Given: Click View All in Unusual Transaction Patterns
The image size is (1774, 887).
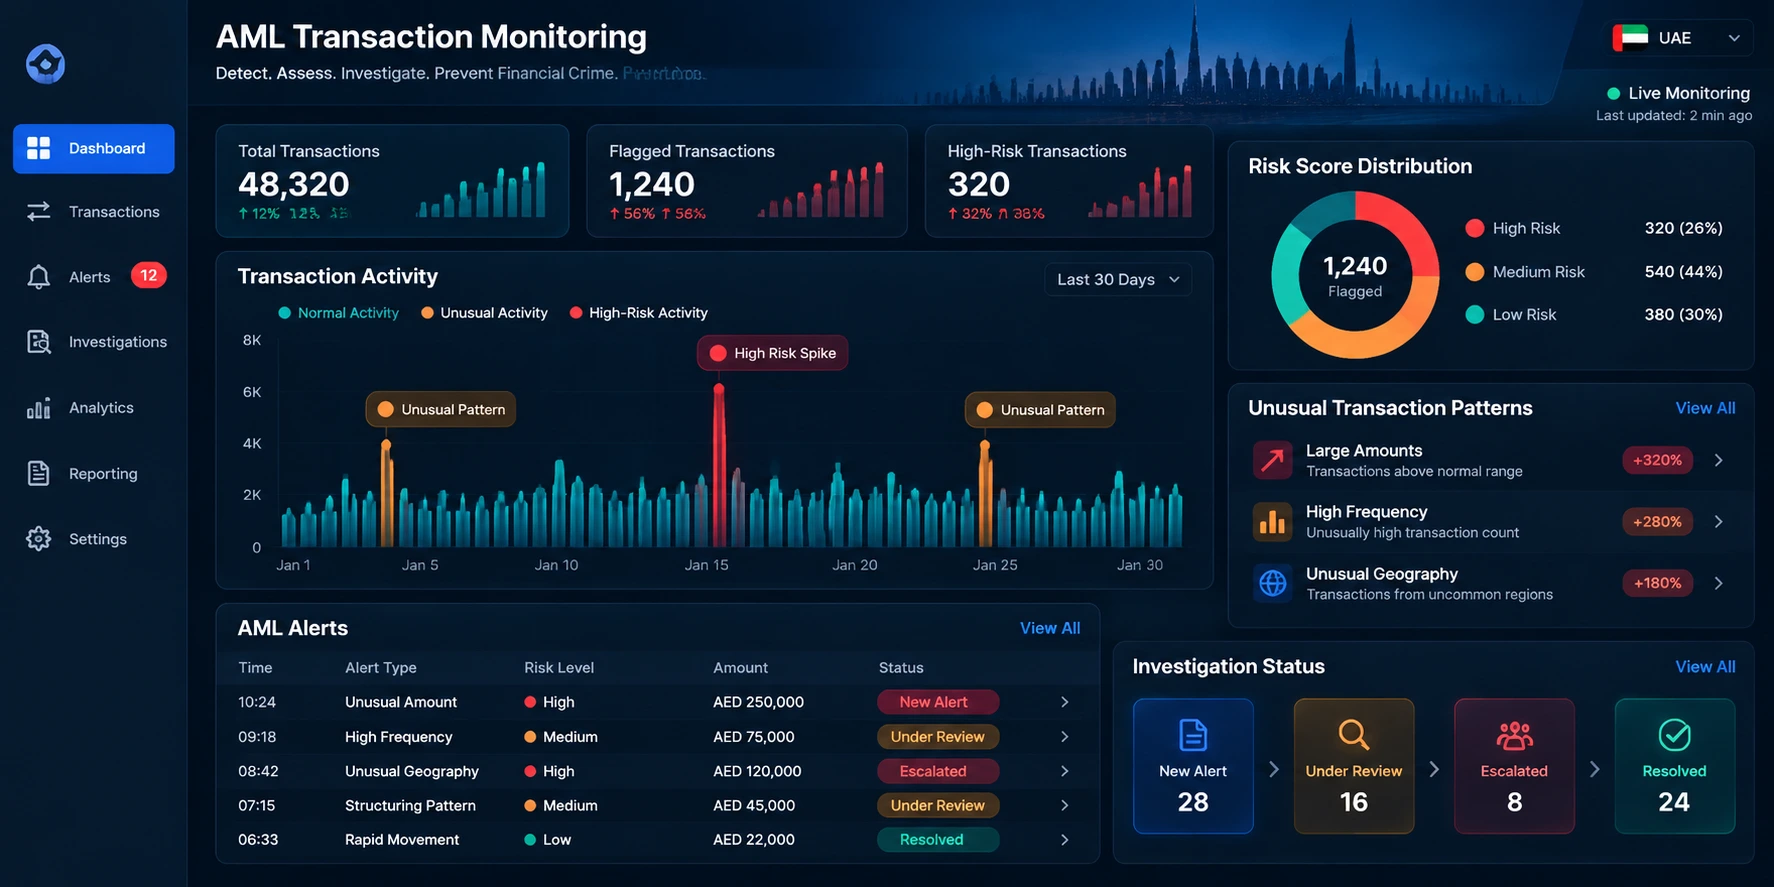Looking at the screenshot, I should (x=1705, y=408).
